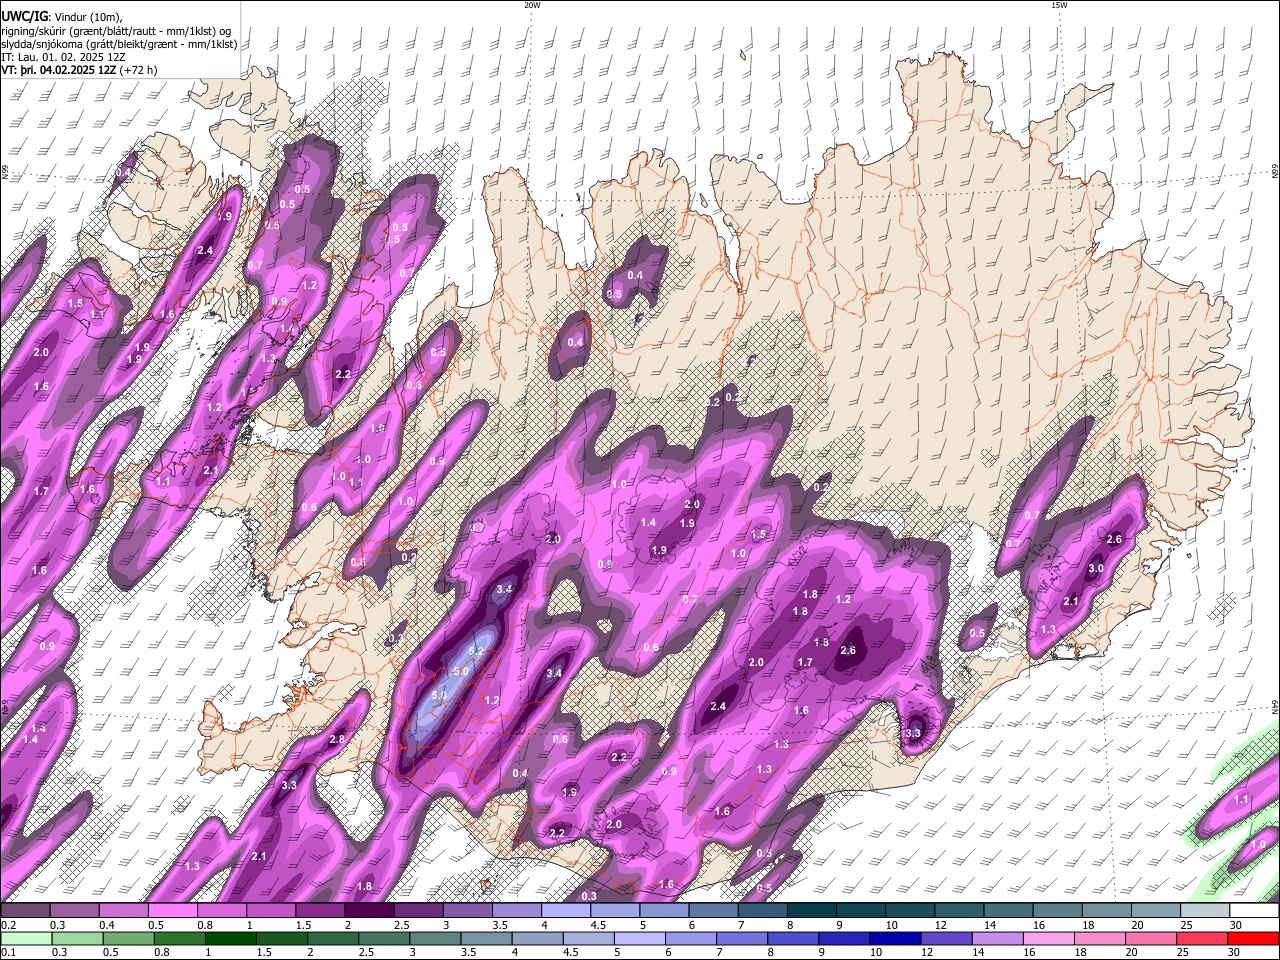The height and width of the screenshot is (960, 1280).
Task: Select upper scale swatch between 0.5 and 0.8
Action: [x=171, y=910]
